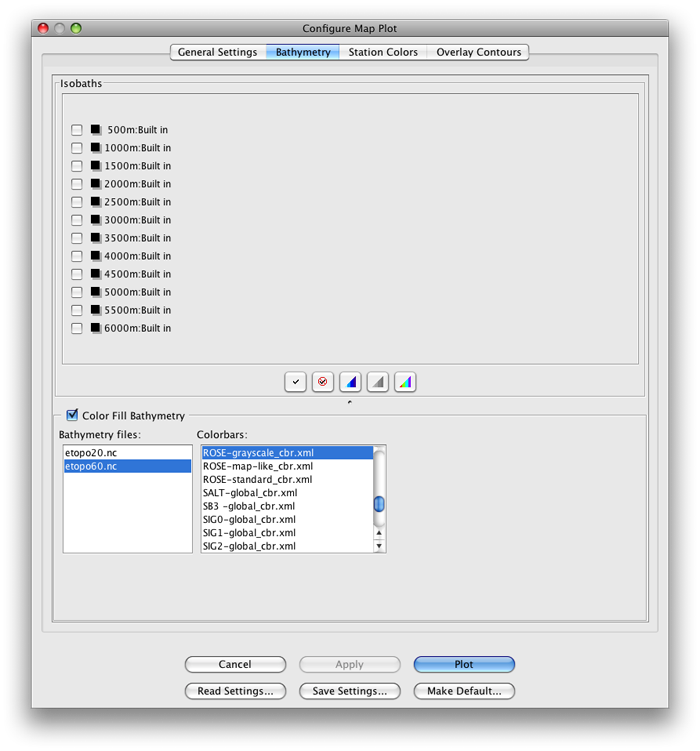Click the split pane collapse arrow below isobaths

click(350, 402)
